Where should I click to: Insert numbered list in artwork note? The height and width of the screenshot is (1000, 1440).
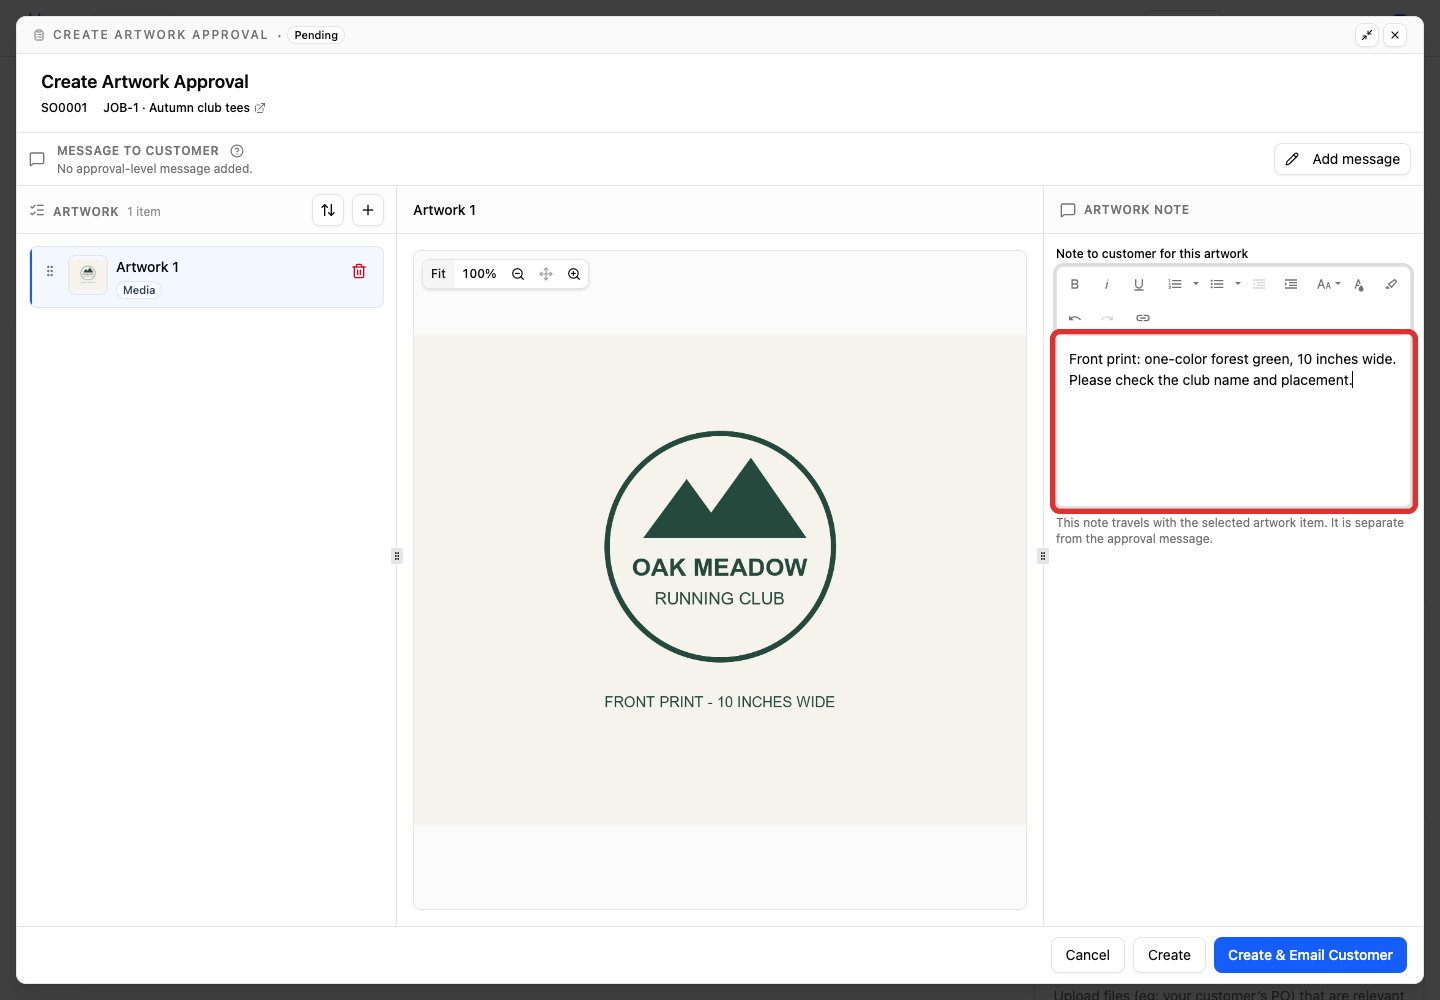pyautogui.click(x=1175, y=284)
